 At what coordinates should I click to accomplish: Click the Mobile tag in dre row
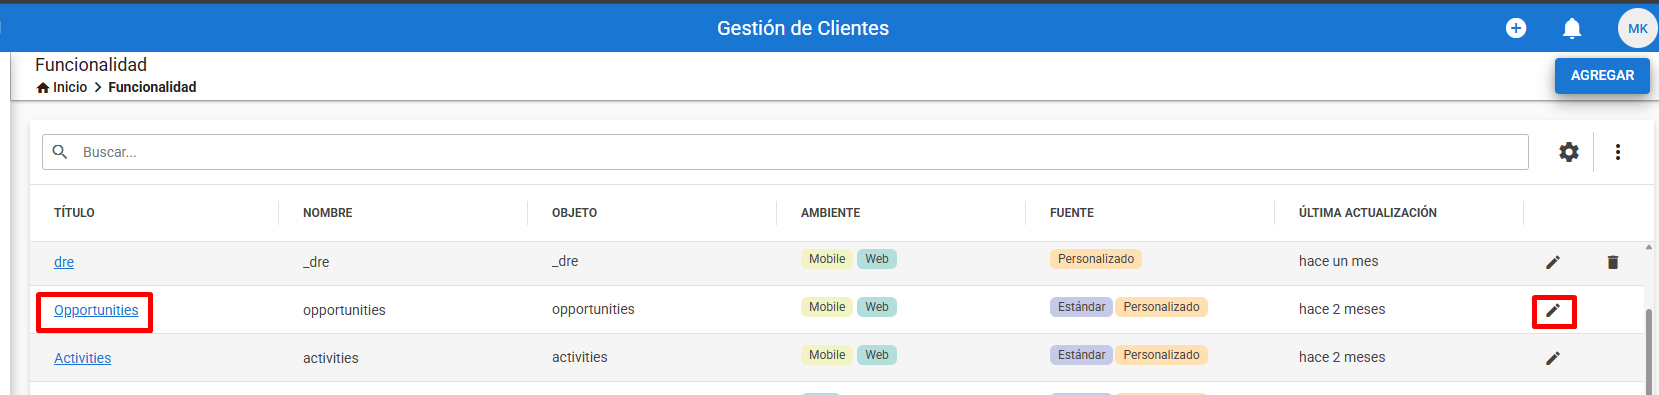point(827,259)
